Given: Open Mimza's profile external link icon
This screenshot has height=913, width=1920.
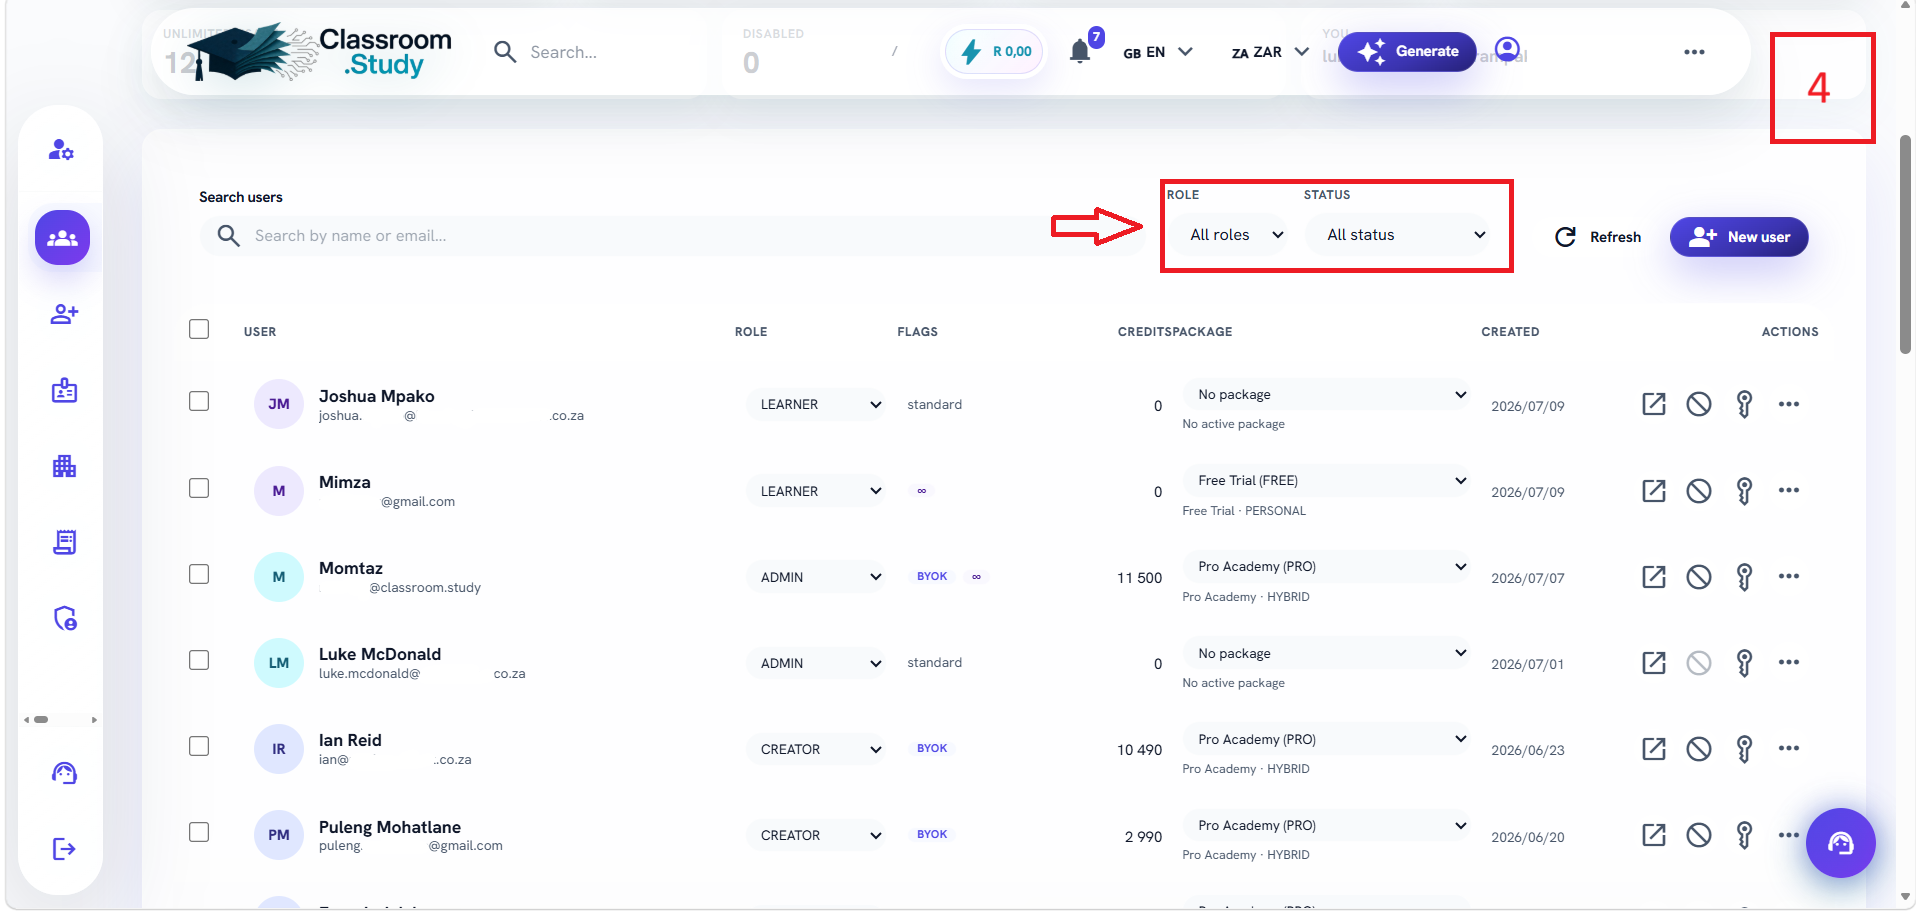Looking at the screenshot, I should pyautogui.click(x=1654, y=491).
